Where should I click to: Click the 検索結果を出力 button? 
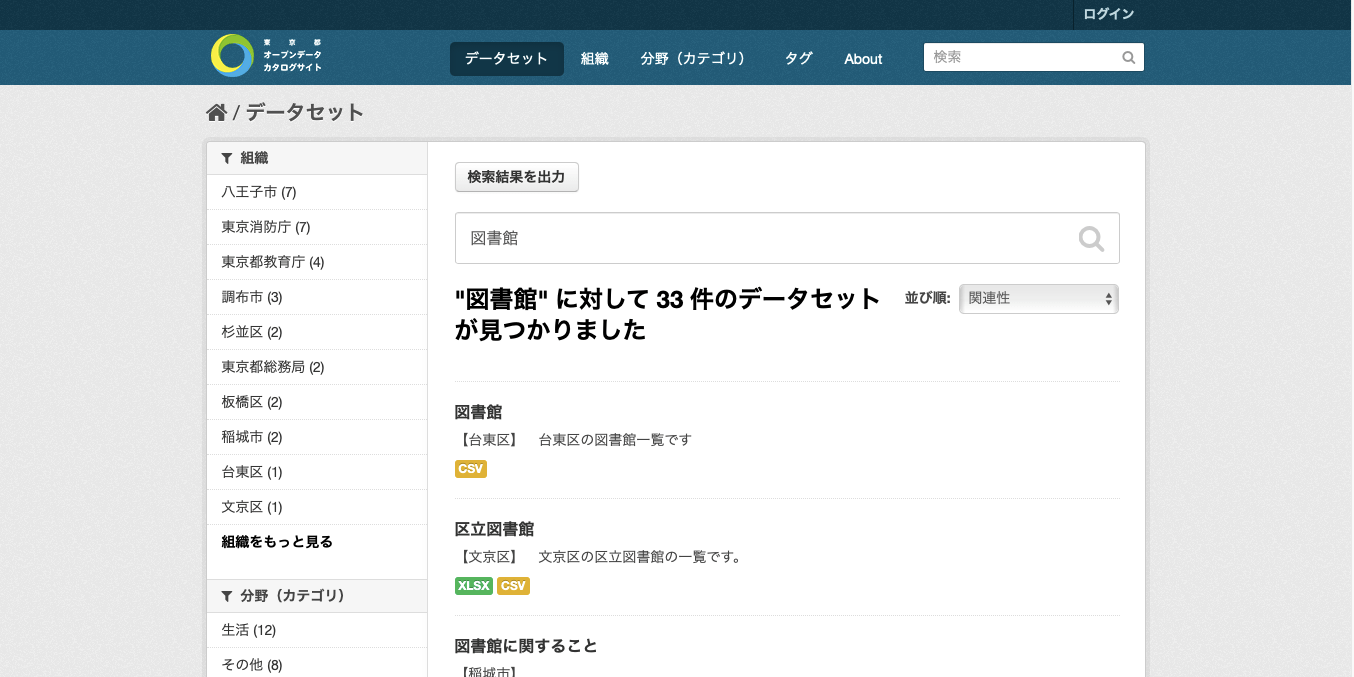517,177
